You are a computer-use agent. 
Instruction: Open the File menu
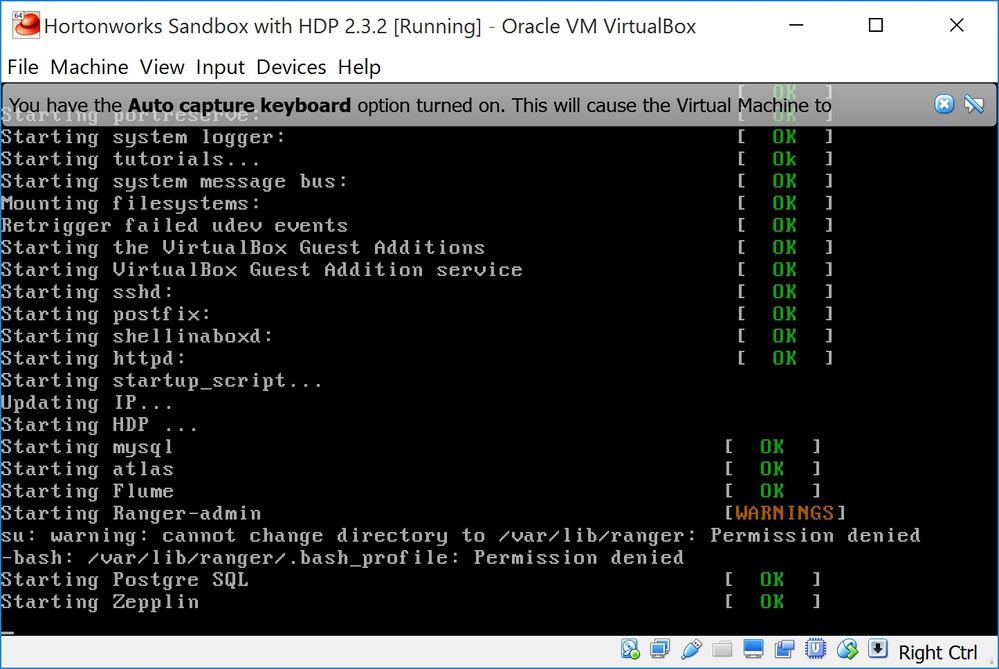23,67
